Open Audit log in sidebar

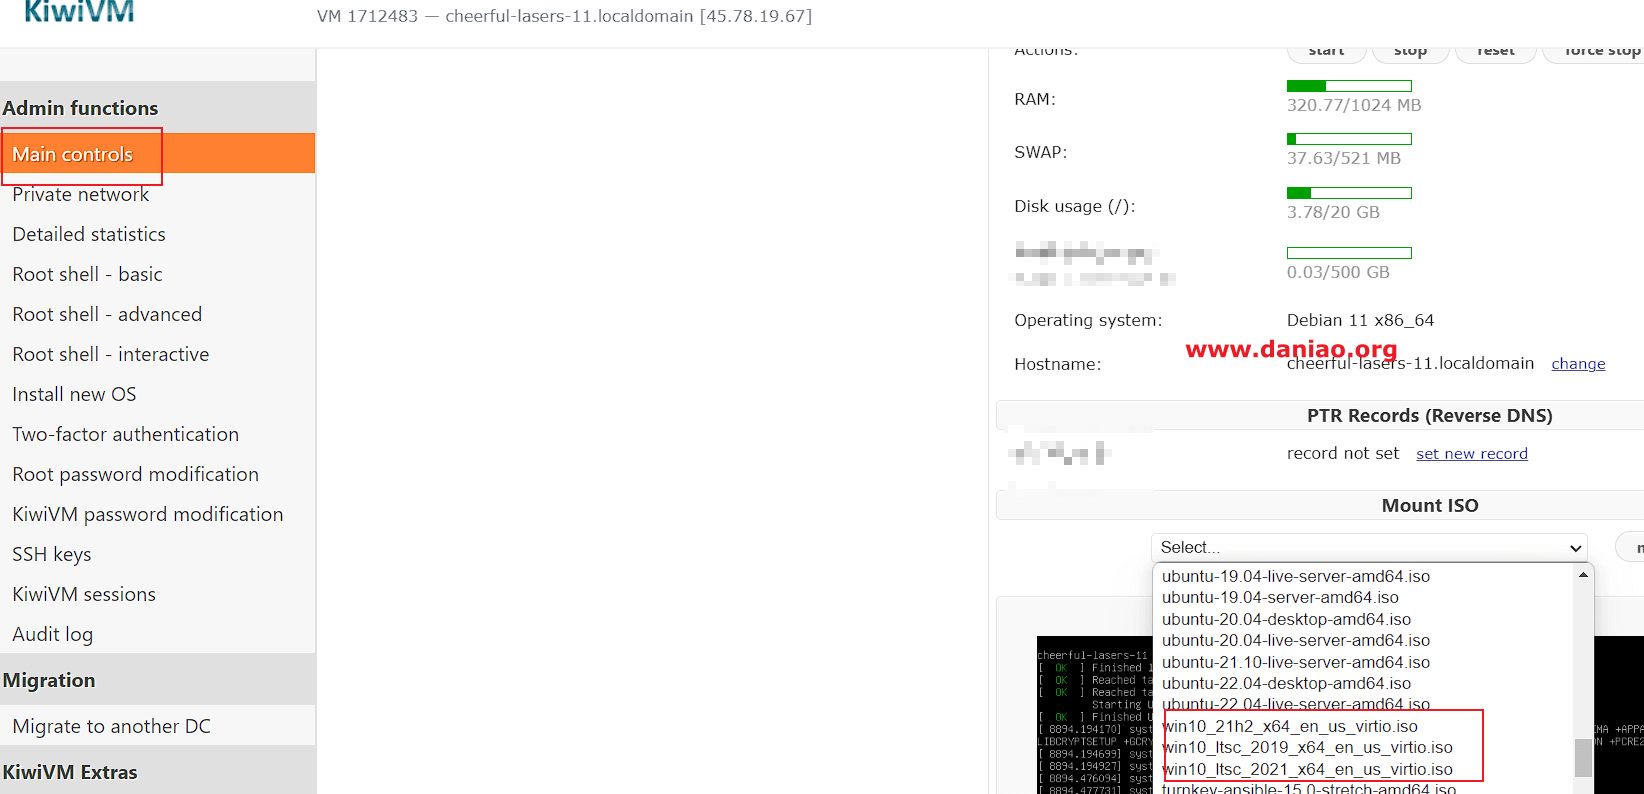tap(52, 634)
